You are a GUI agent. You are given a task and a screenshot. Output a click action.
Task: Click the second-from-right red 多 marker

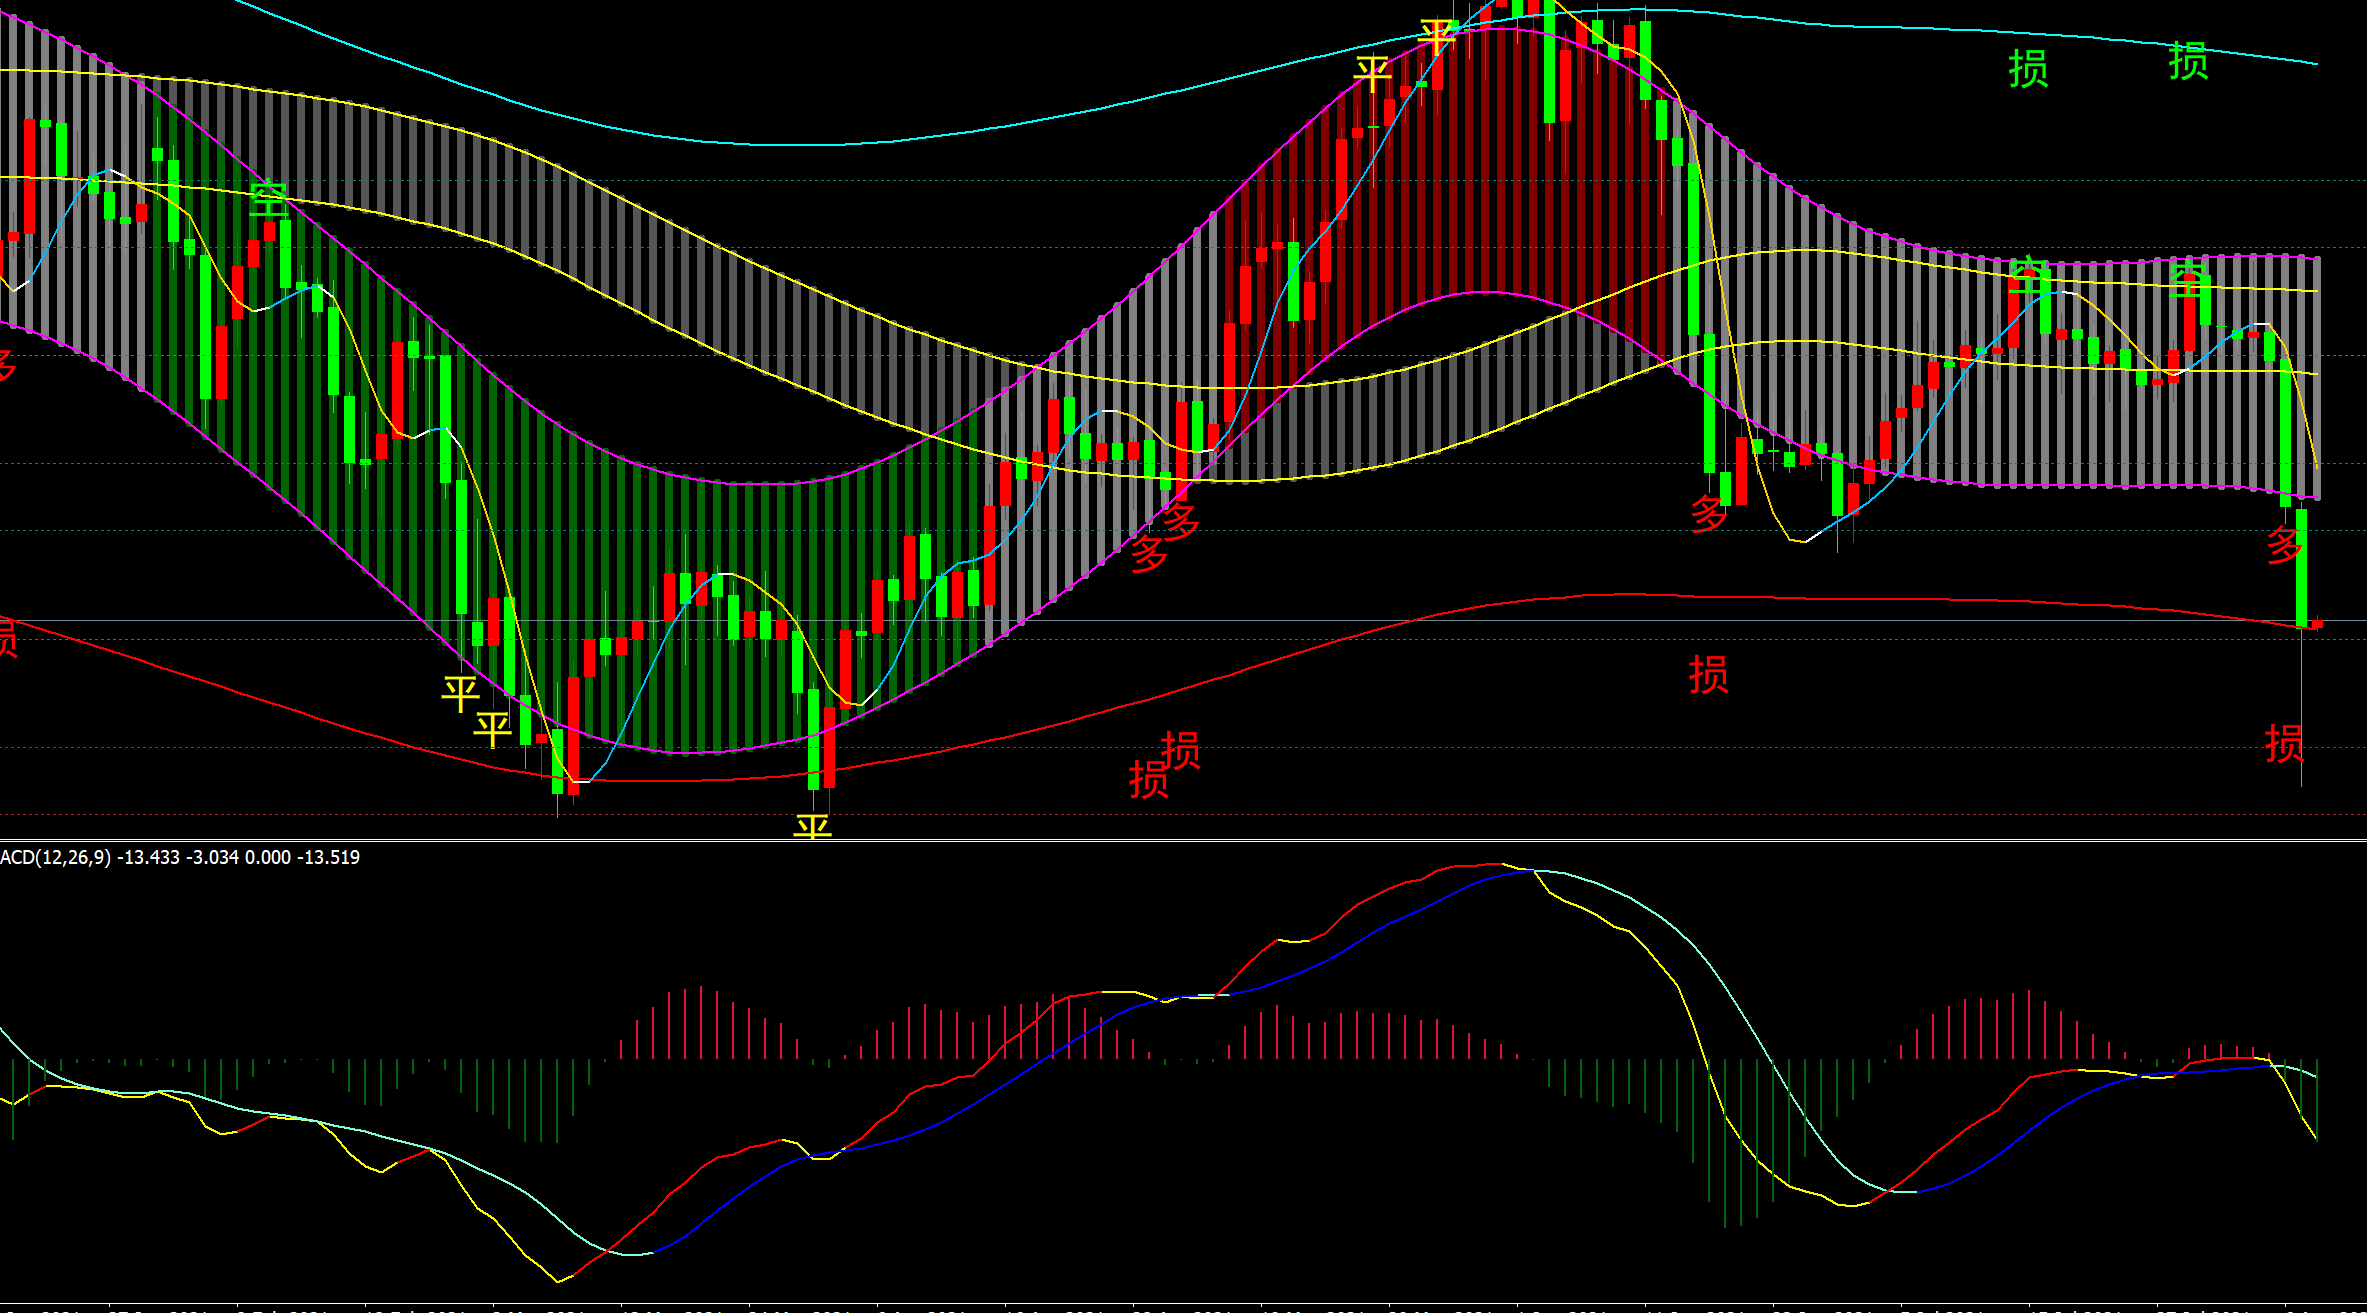coord(1709,514)
